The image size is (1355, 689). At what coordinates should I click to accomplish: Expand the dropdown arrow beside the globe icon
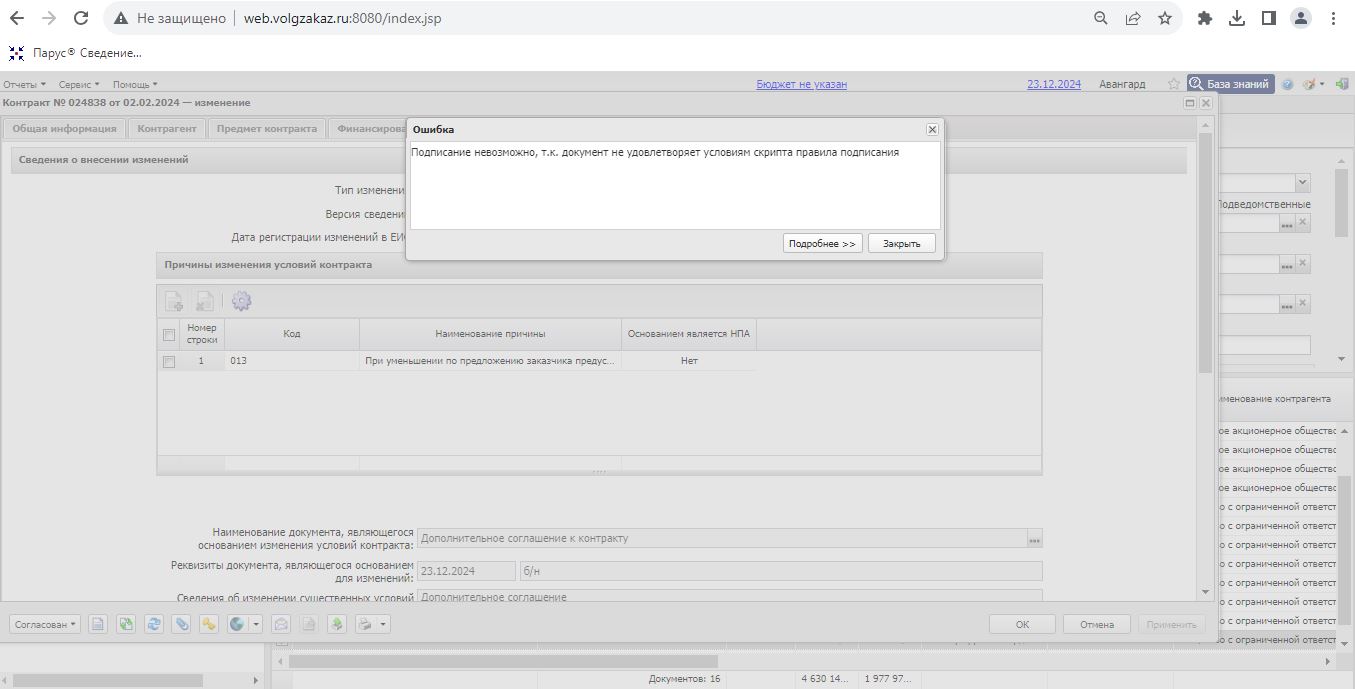(x=256, y=624)
